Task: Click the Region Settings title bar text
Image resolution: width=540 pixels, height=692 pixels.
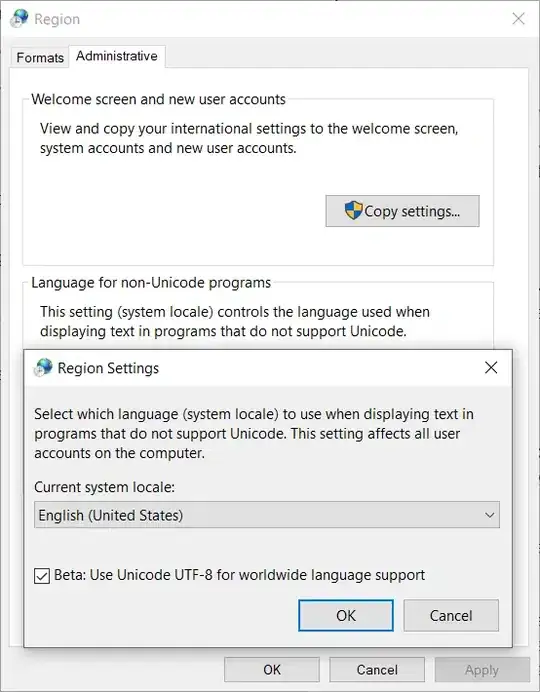Action: tap(108, 368)
